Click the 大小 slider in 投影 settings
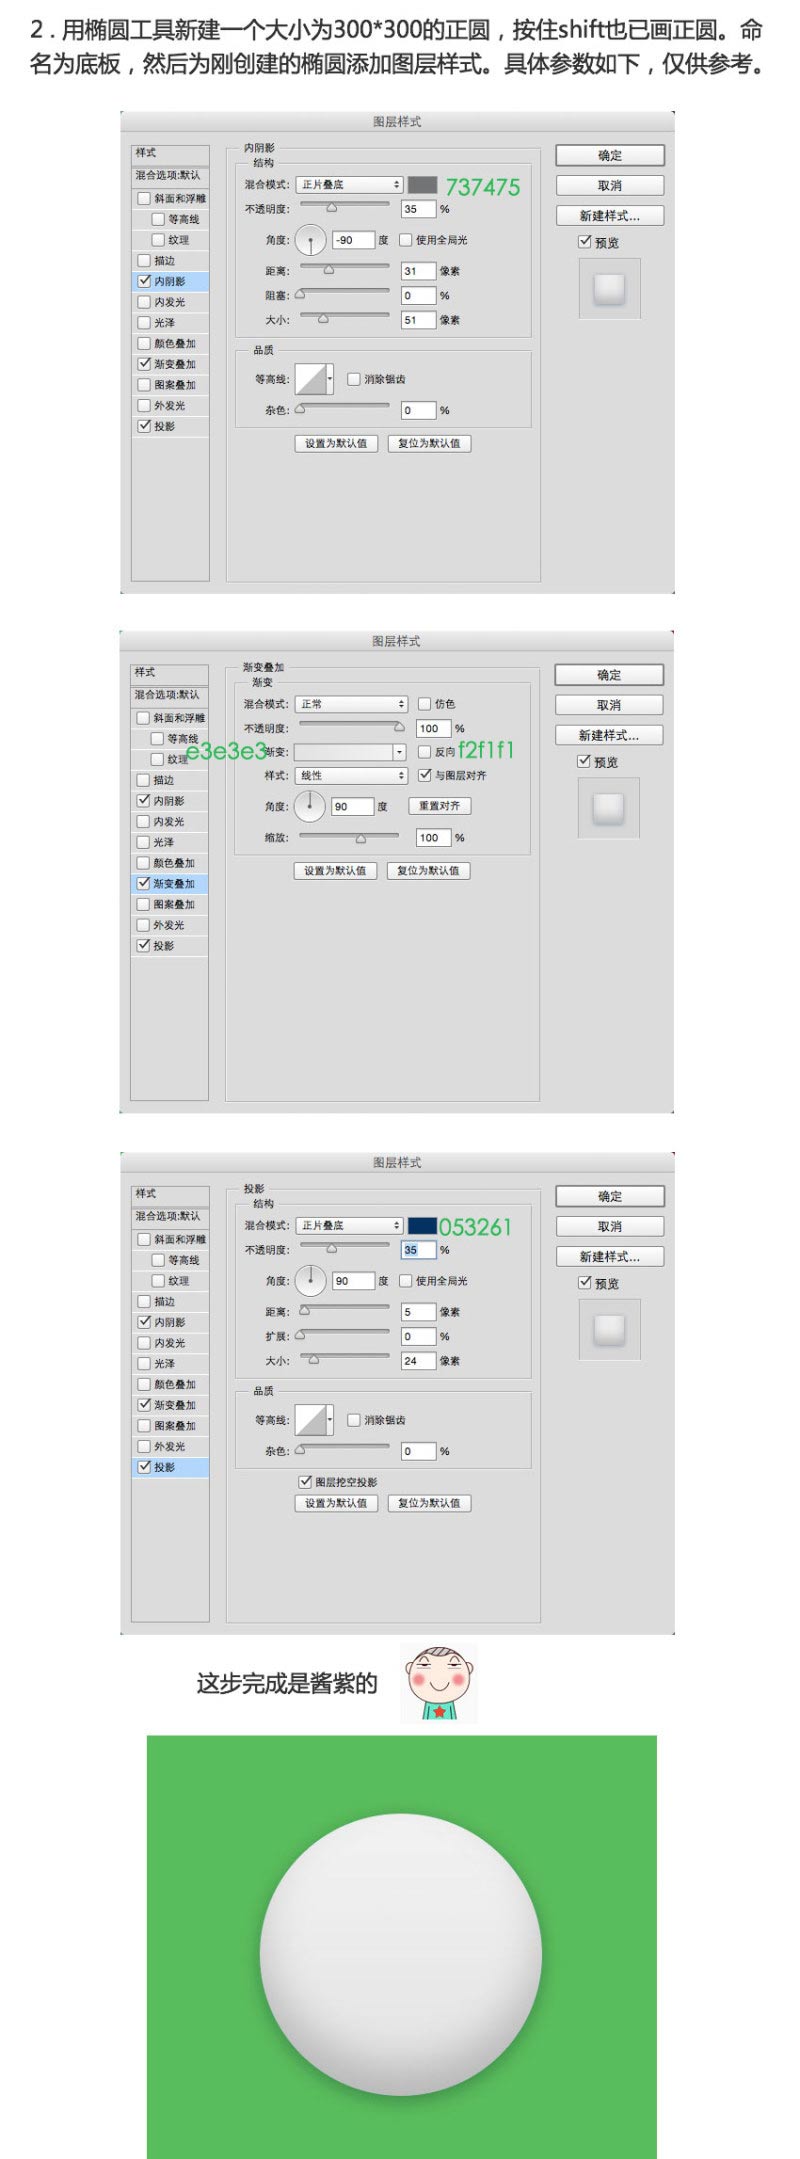 (x=343, y=1358)
